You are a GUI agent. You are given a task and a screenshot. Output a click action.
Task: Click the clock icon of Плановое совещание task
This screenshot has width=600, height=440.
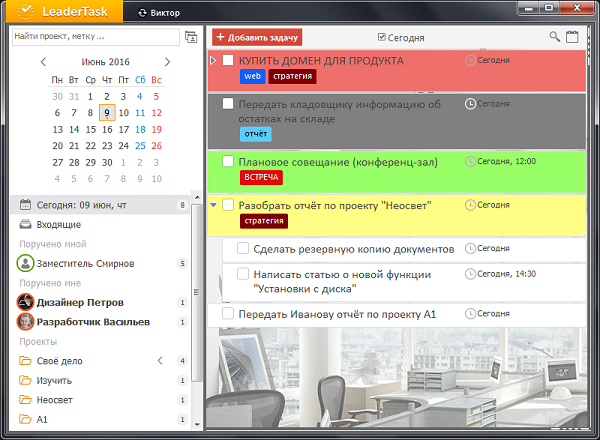click(x=470, y=161)
